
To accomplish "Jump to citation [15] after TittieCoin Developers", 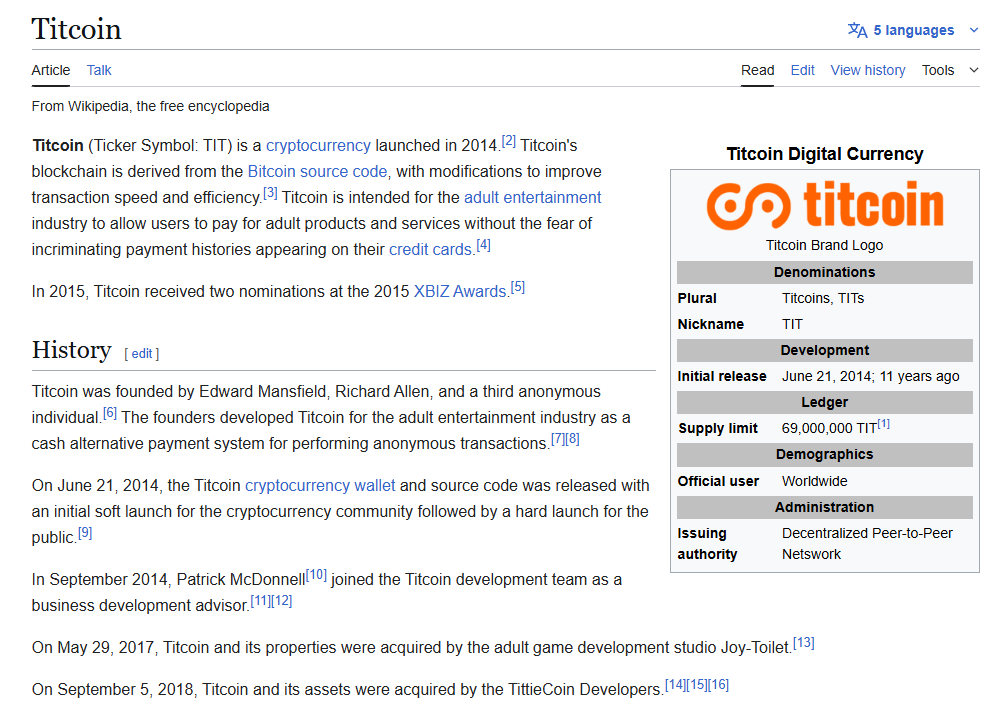I will 697,685.
